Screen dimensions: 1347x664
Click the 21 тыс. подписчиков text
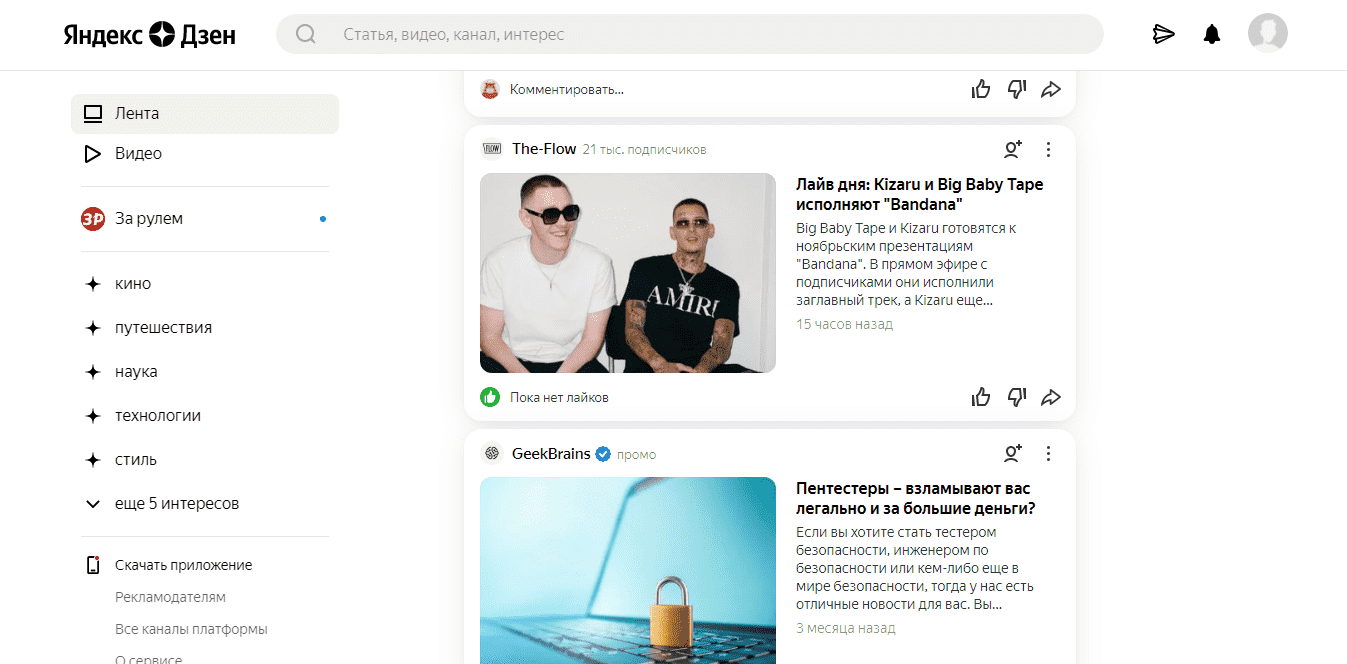point(645,150)
